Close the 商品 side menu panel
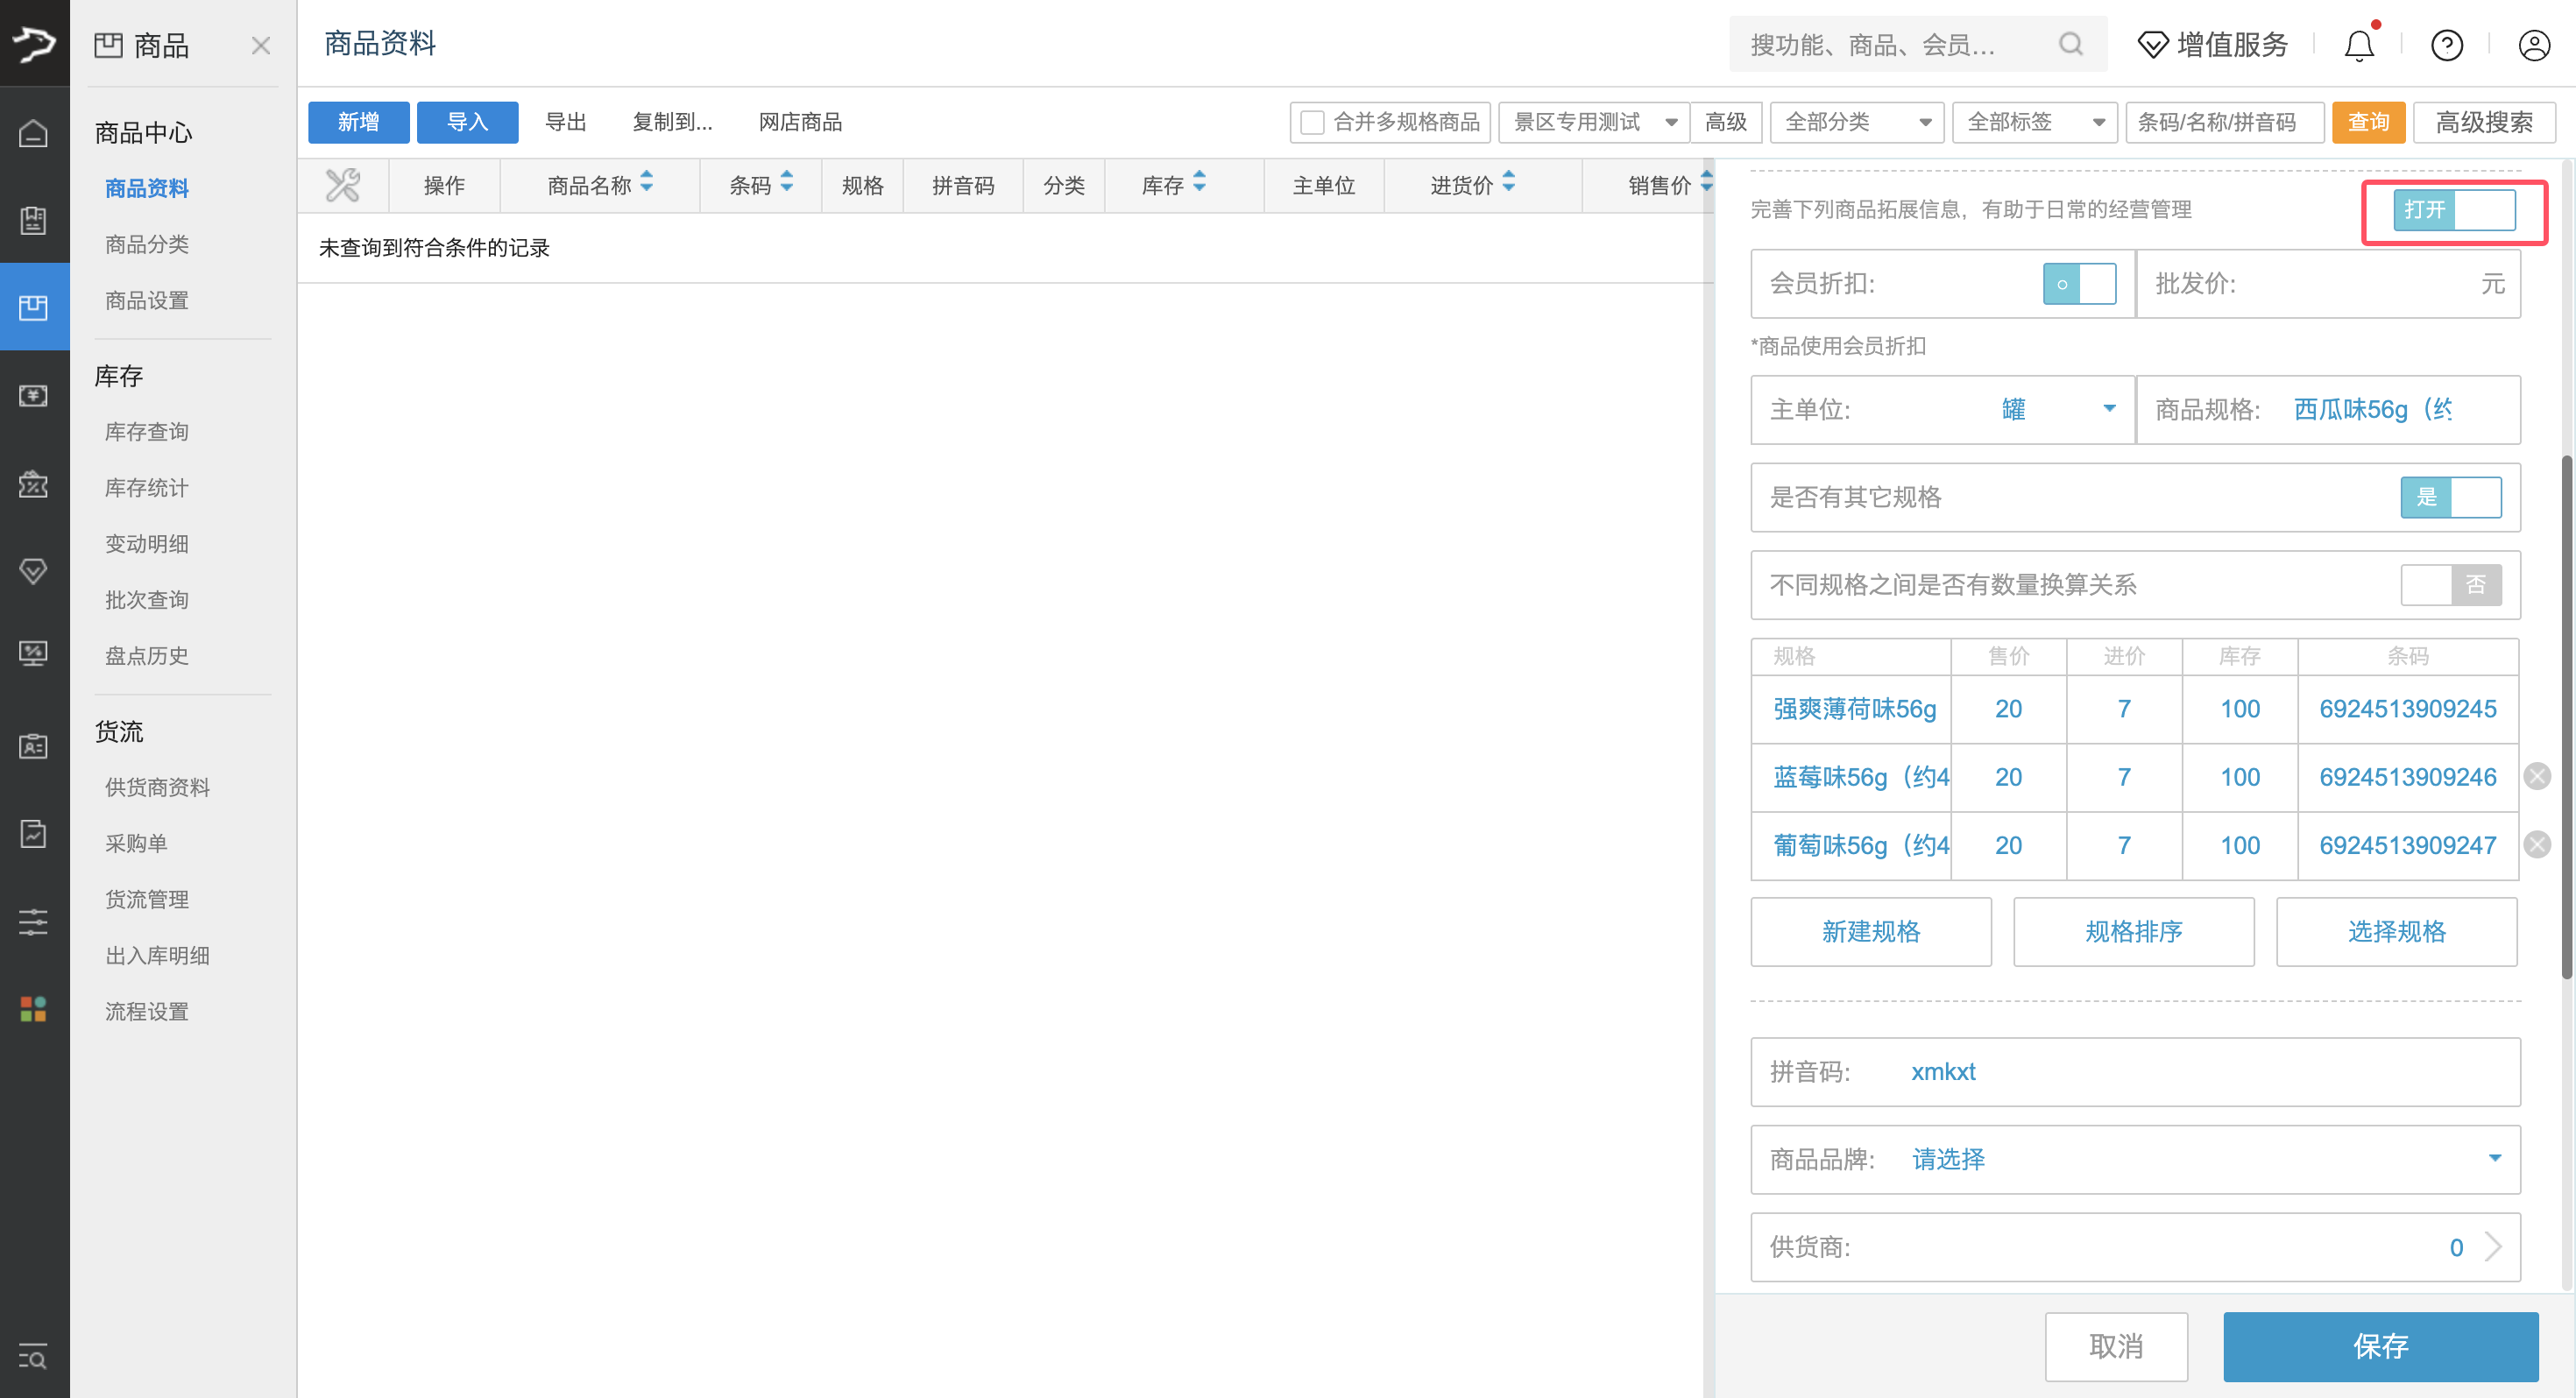Image resolution: width=2576 pixels, height=1398 pixels. click(x=261, y=46)
